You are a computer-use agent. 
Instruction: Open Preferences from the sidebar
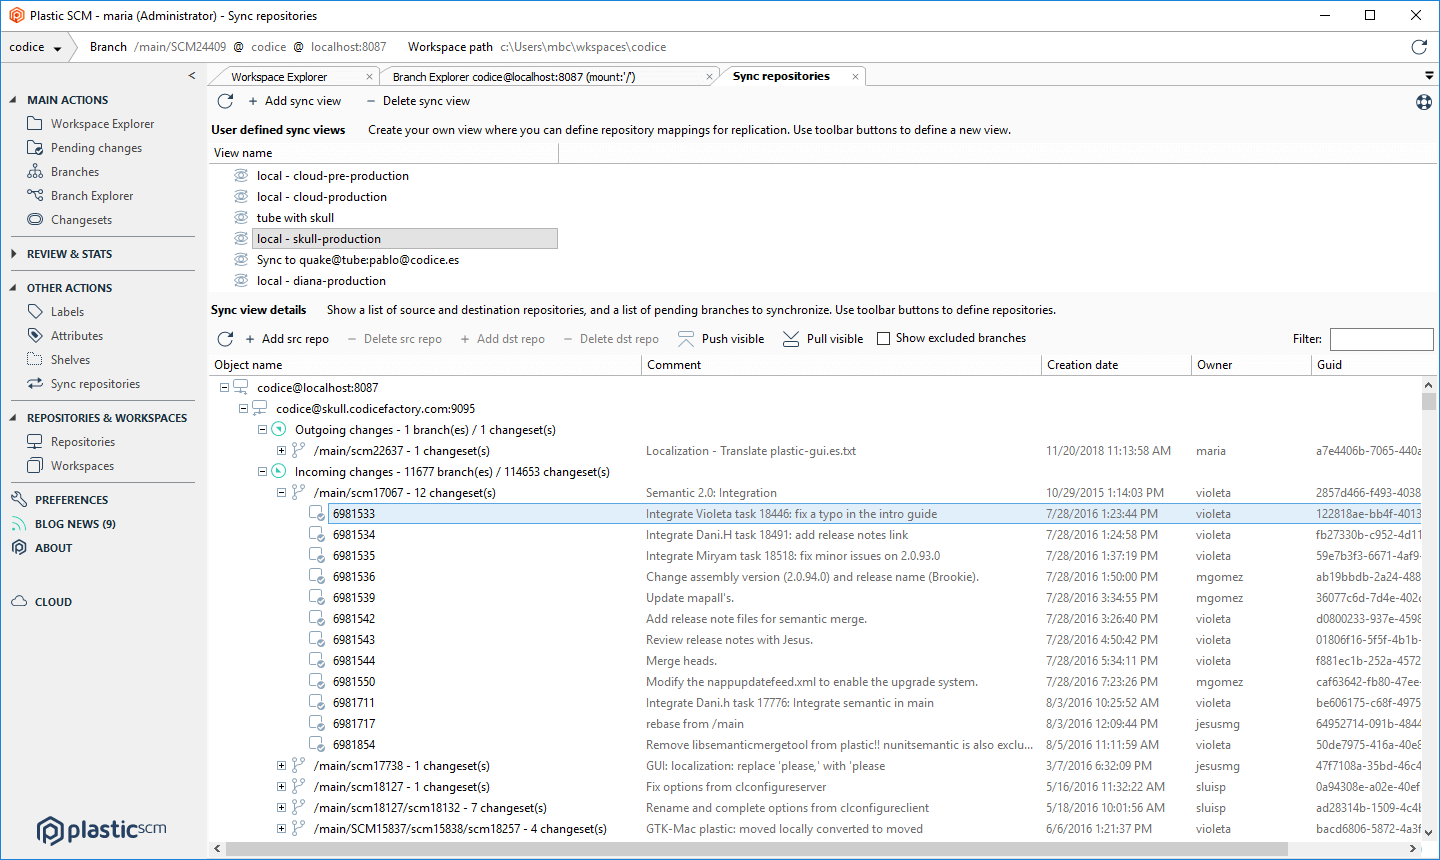point(60,500)
